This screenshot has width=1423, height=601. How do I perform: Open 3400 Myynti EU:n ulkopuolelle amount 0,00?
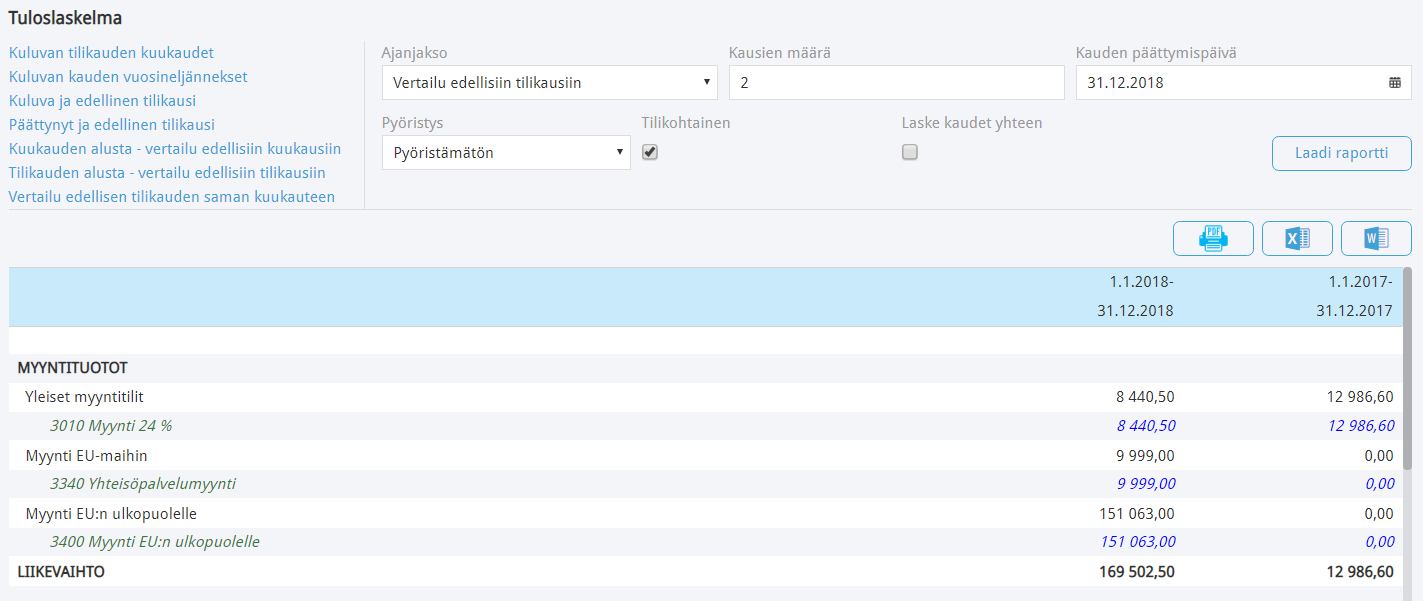[x=1379, y=542]
